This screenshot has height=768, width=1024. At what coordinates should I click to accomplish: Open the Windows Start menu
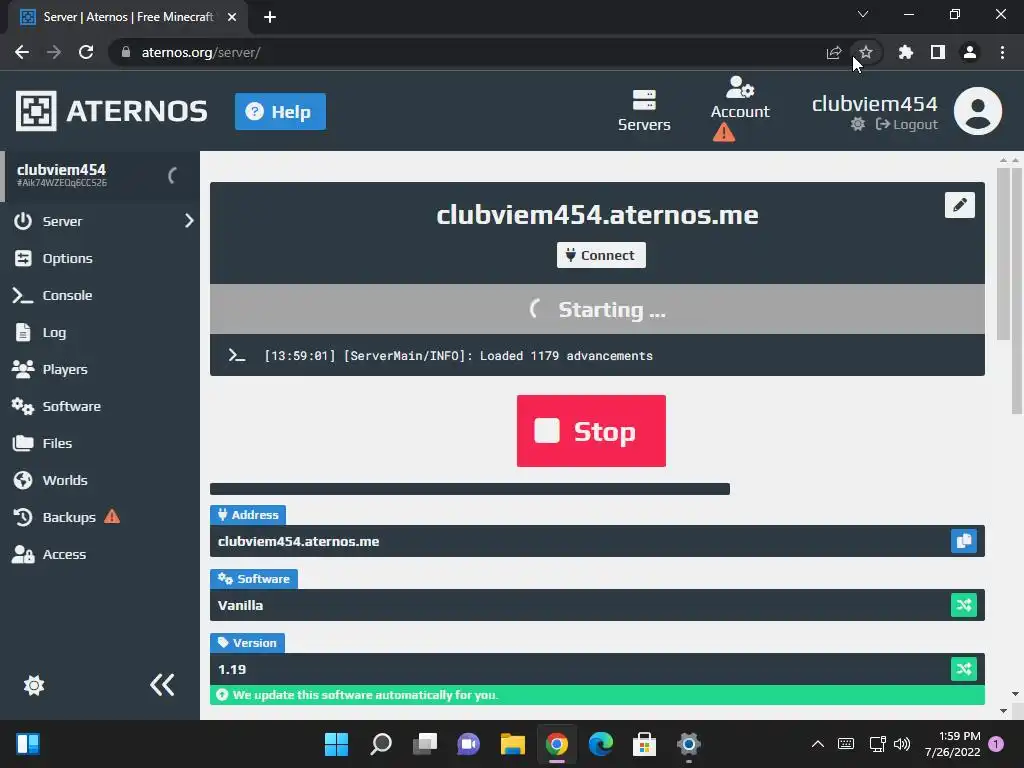[x=336, y=744]
